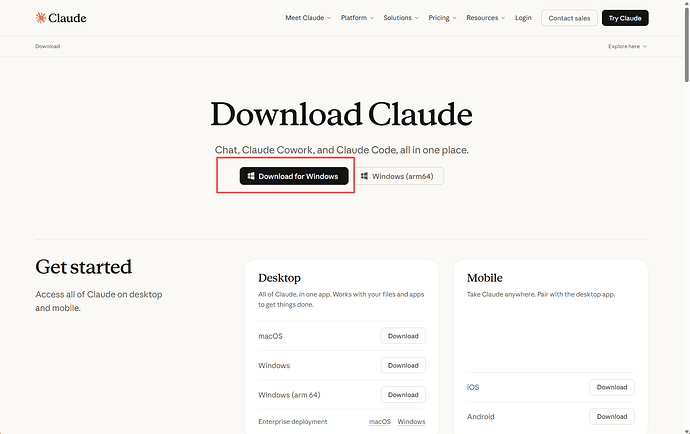Open the Solutions menu
This screenshot has height=434, width=690.
point(401,18)
